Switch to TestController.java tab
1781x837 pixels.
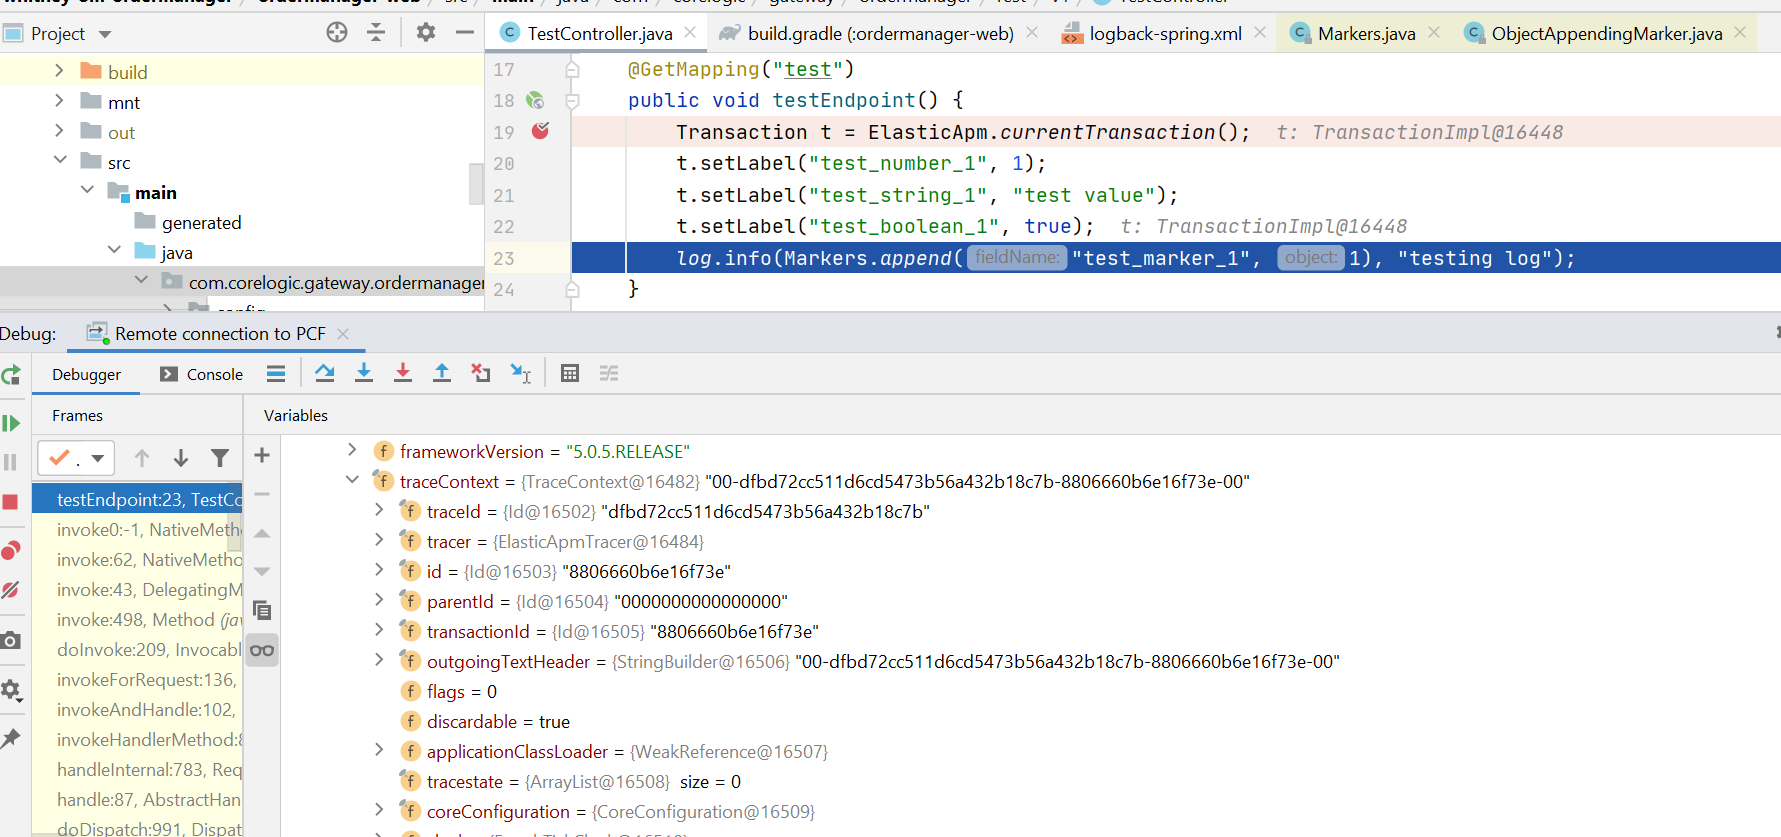pyautogui.click(x=600, y=33)
